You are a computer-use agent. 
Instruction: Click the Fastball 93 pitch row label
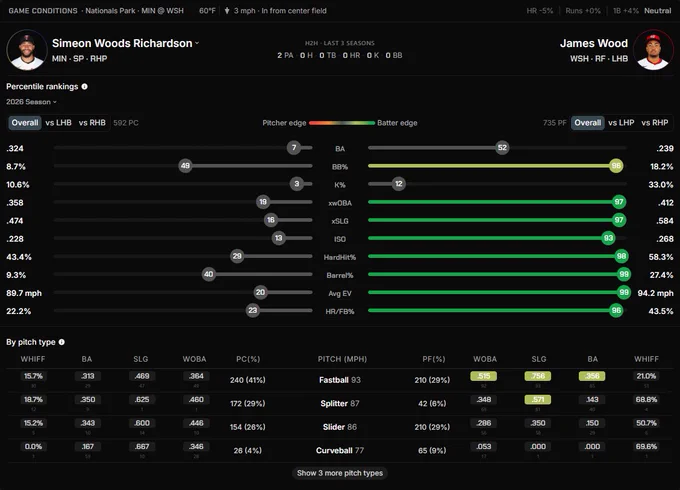[340, 380]
